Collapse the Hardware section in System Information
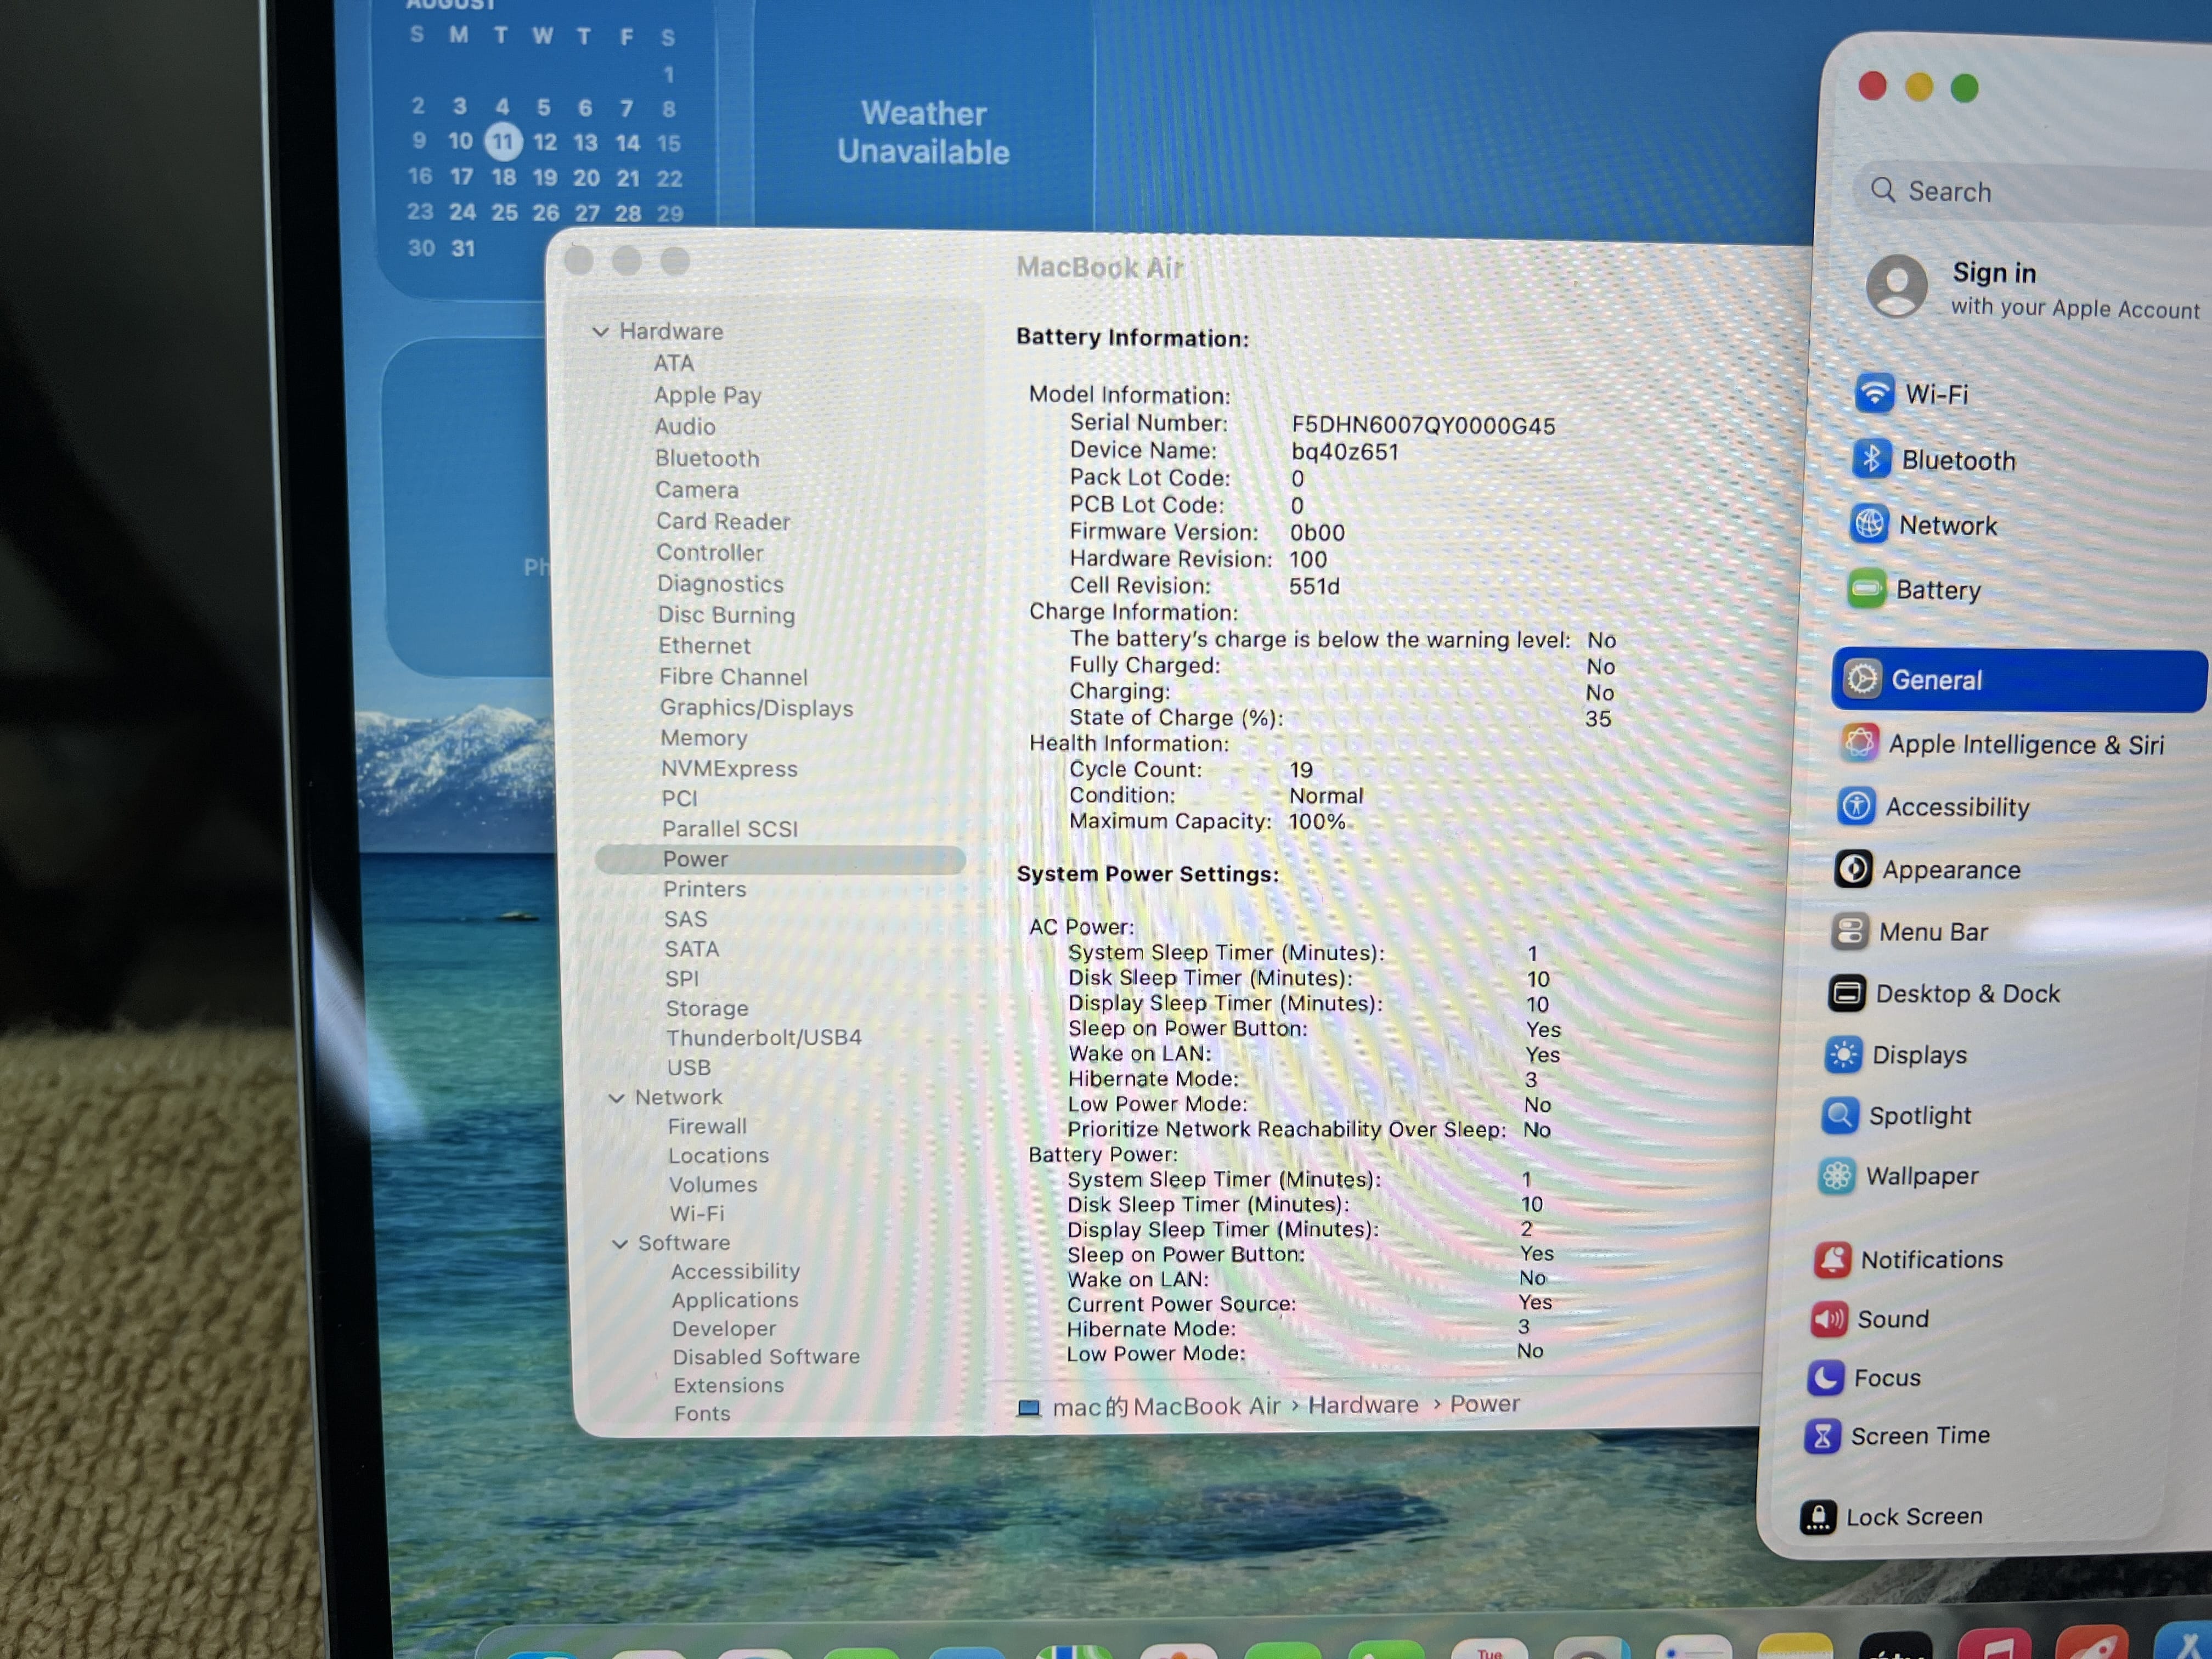The height and width of the screenshot is (1659, 2212). (x=600, y=332)
